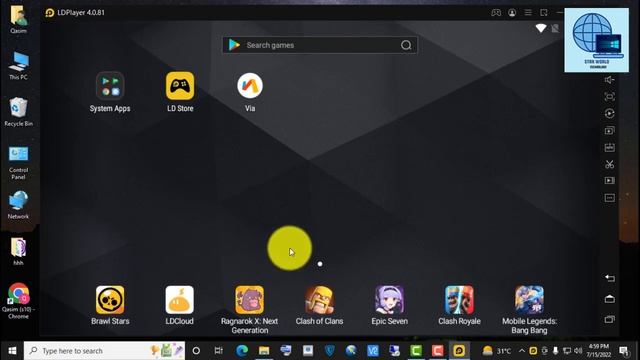Select the This PC desktop icon
This screenshot has width=640, height=360.
click(x=18, y=66)
